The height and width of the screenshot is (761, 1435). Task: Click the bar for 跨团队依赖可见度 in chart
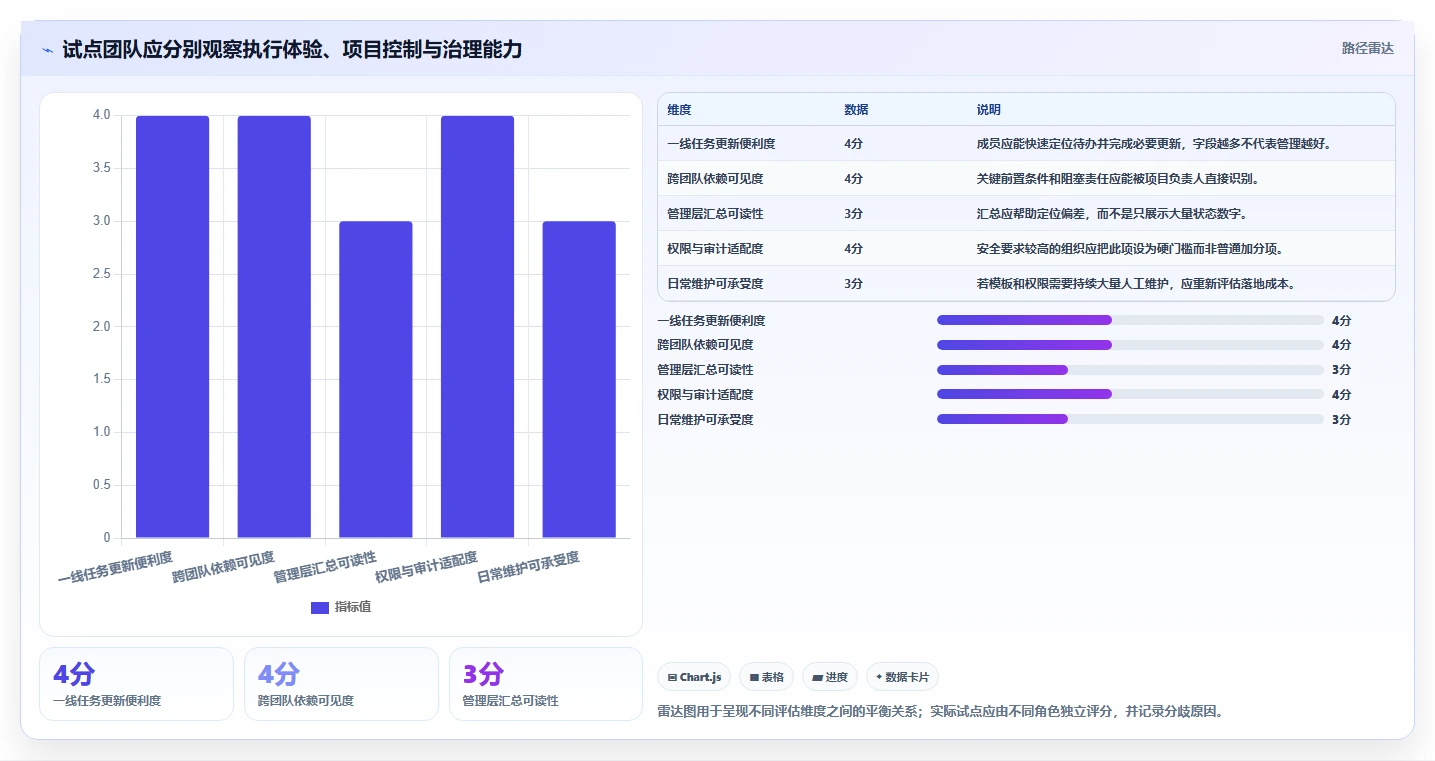[274, 327]
